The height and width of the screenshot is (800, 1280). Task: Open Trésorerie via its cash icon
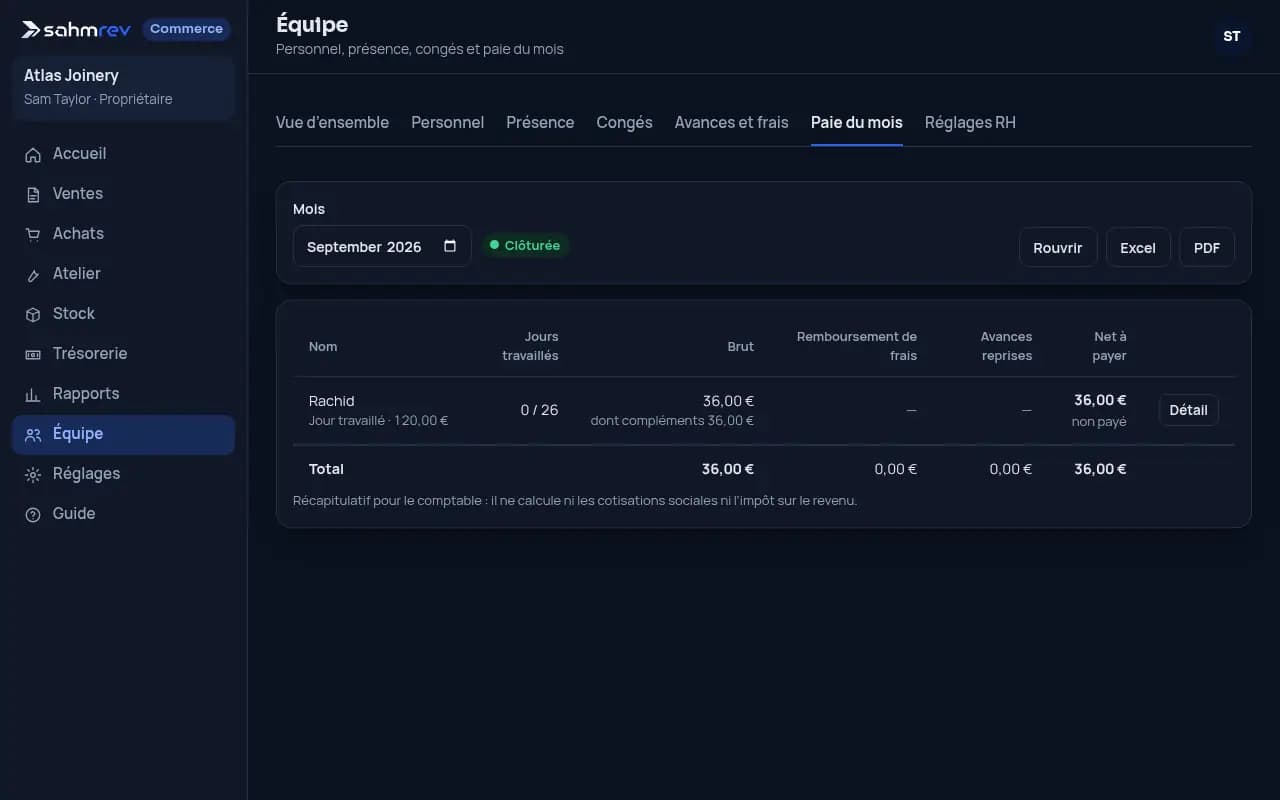click(33, 355)
